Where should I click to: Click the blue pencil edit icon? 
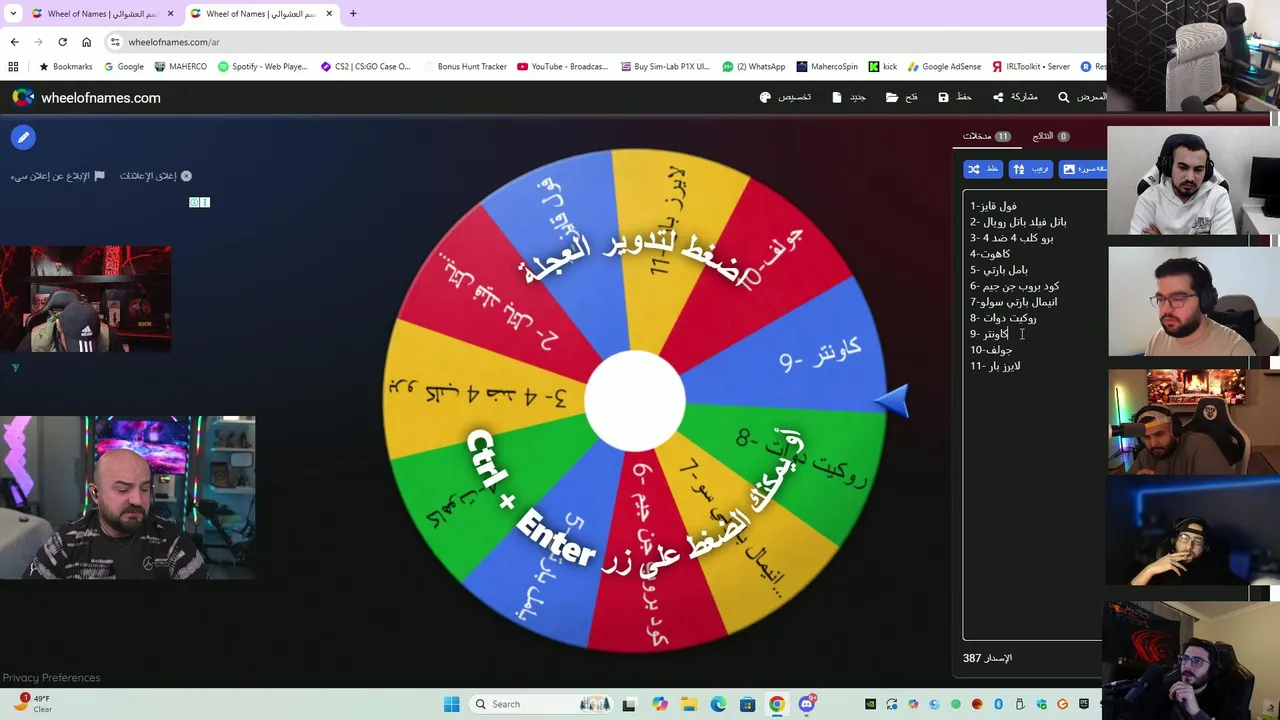tap(23, 137)
